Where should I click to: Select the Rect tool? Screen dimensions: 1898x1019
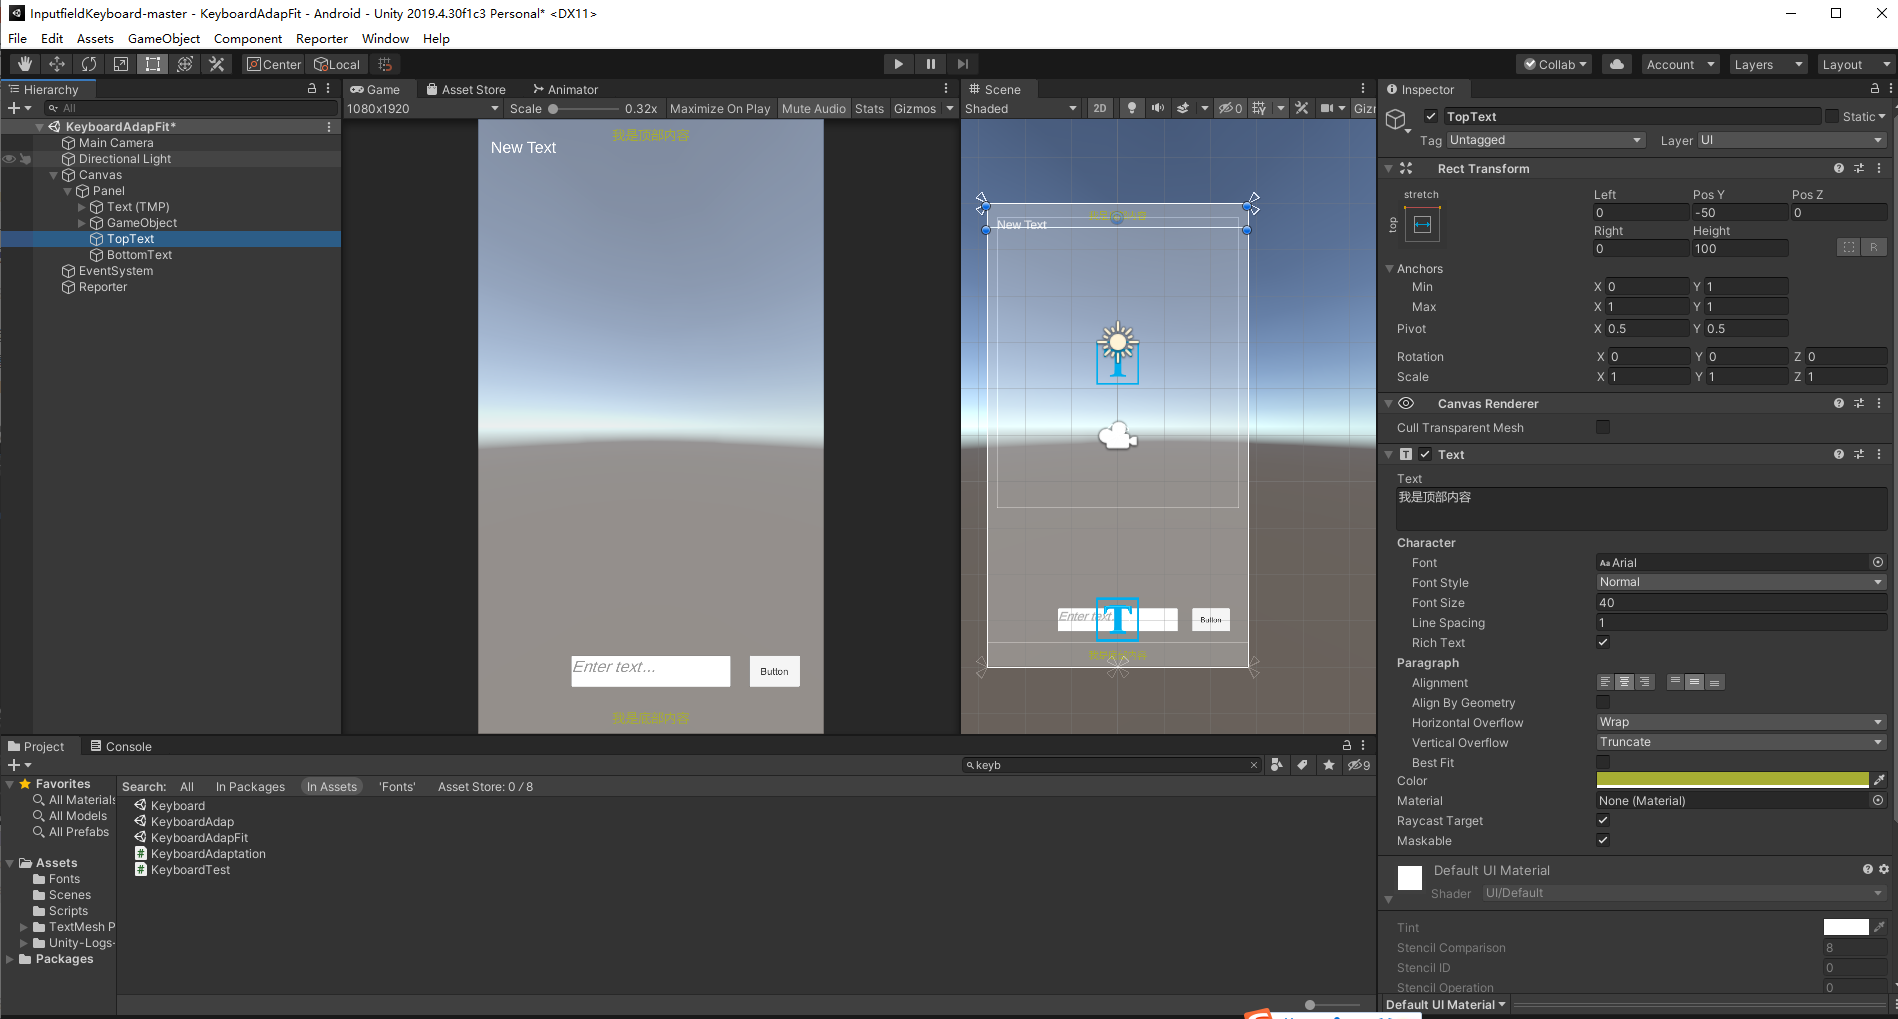(x=153, y=64)
